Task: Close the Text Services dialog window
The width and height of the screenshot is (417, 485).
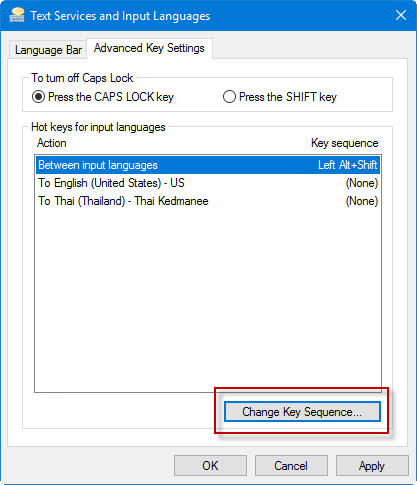Action: pyautogui.click(x=401, y=15)
